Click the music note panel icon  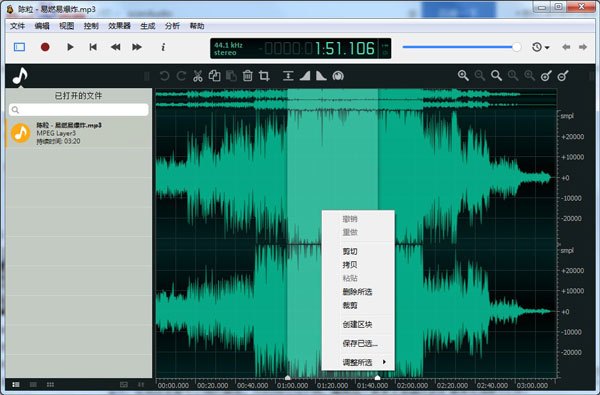click(20, 75)
